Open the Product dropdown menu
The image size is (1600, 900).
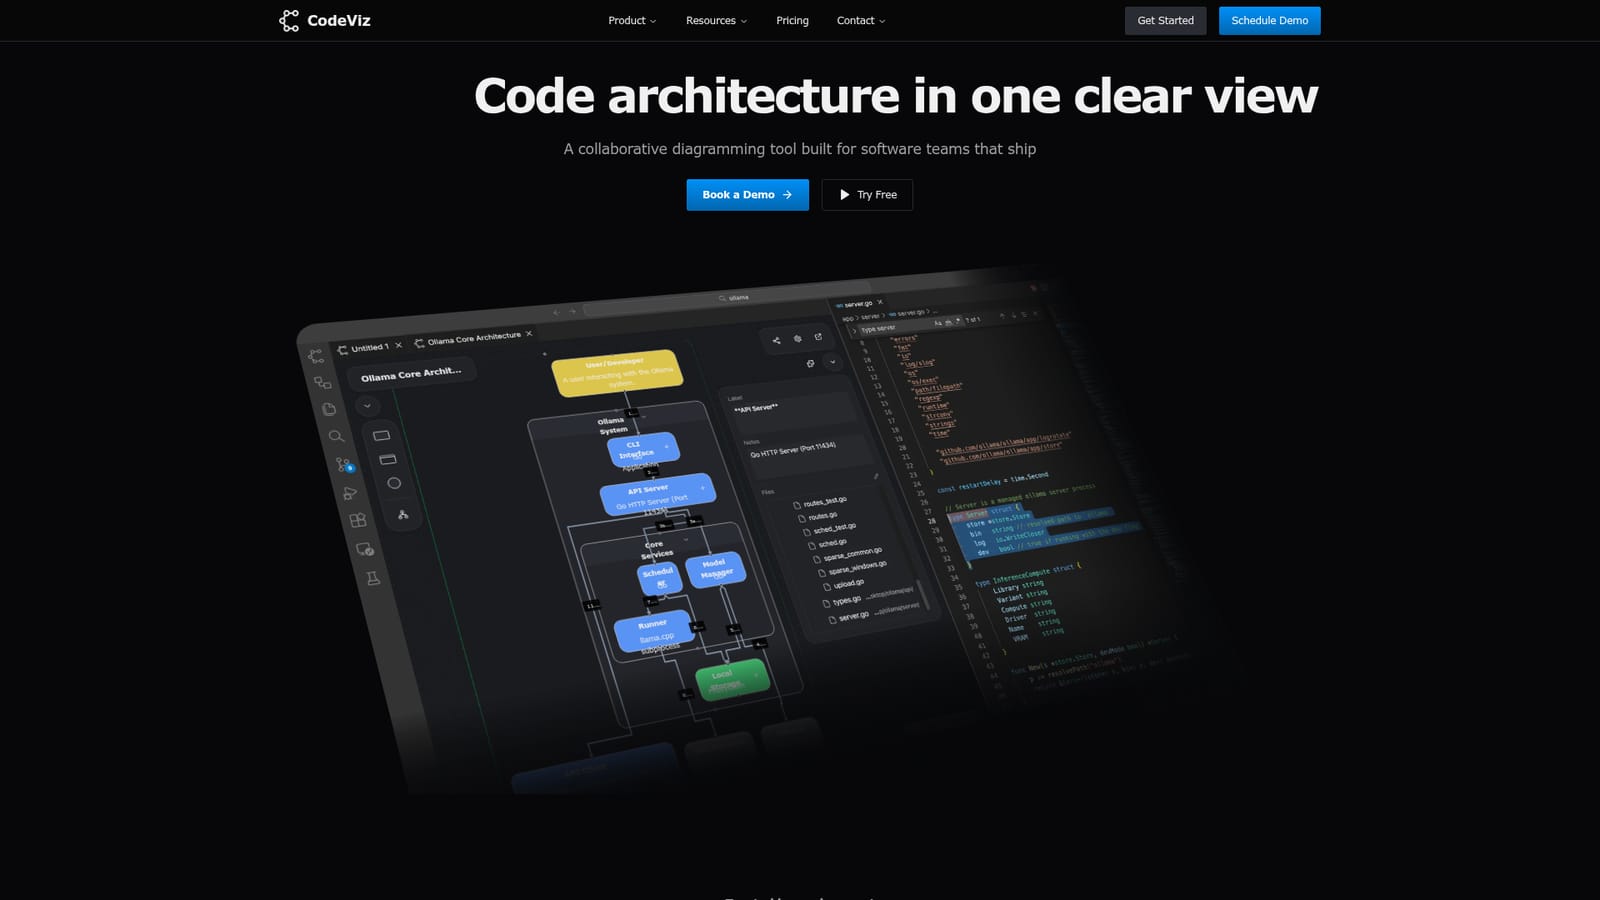tap(632, 21)
